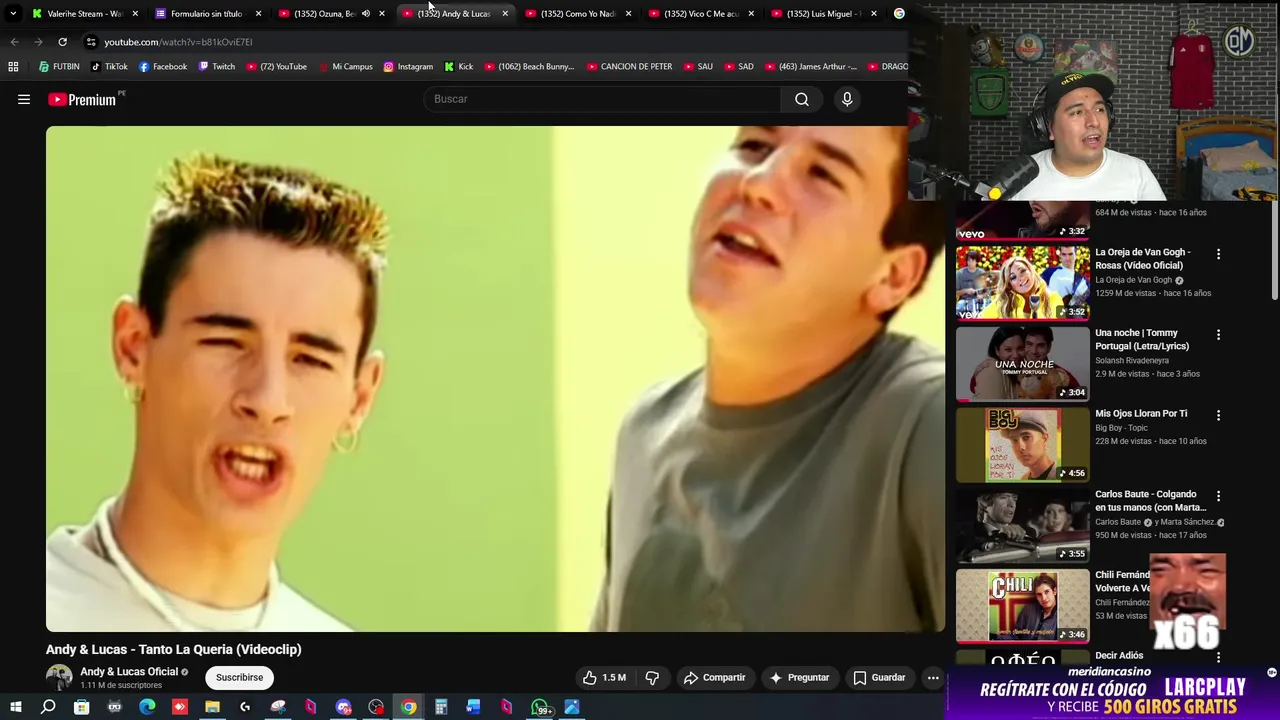Open James Arthur bookmark
The image size is (1280, 720).
(x=810, y=67)
